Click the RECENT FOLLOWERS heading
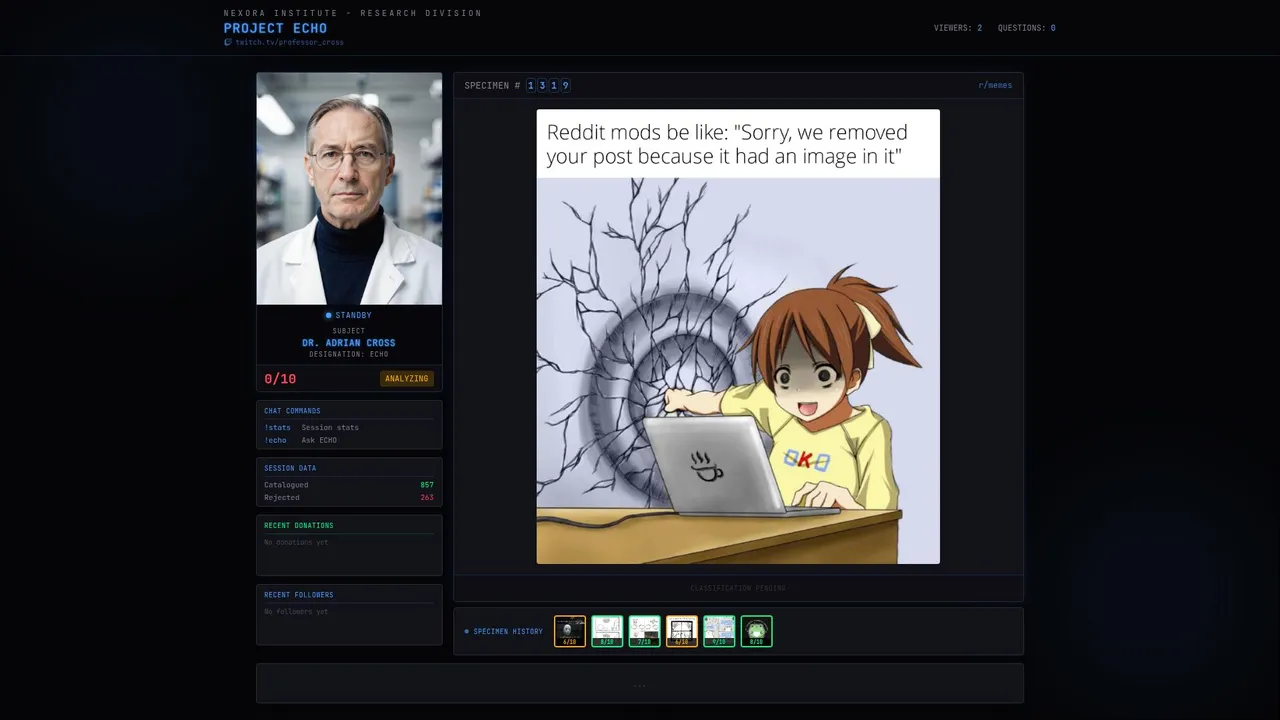 pos(299,595)
